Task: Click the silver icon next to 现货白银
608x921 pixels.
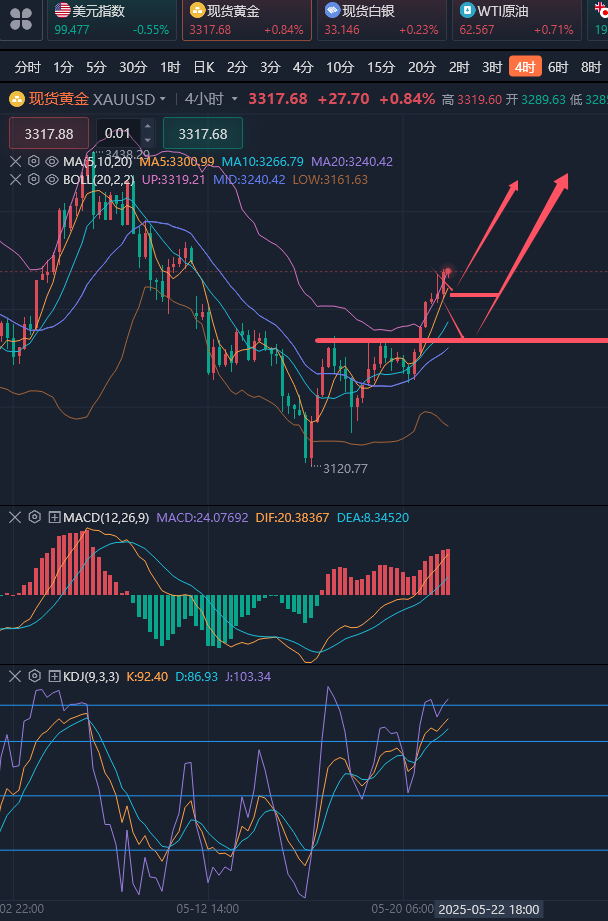Action: pyautogui.click(x=332, y=10)
